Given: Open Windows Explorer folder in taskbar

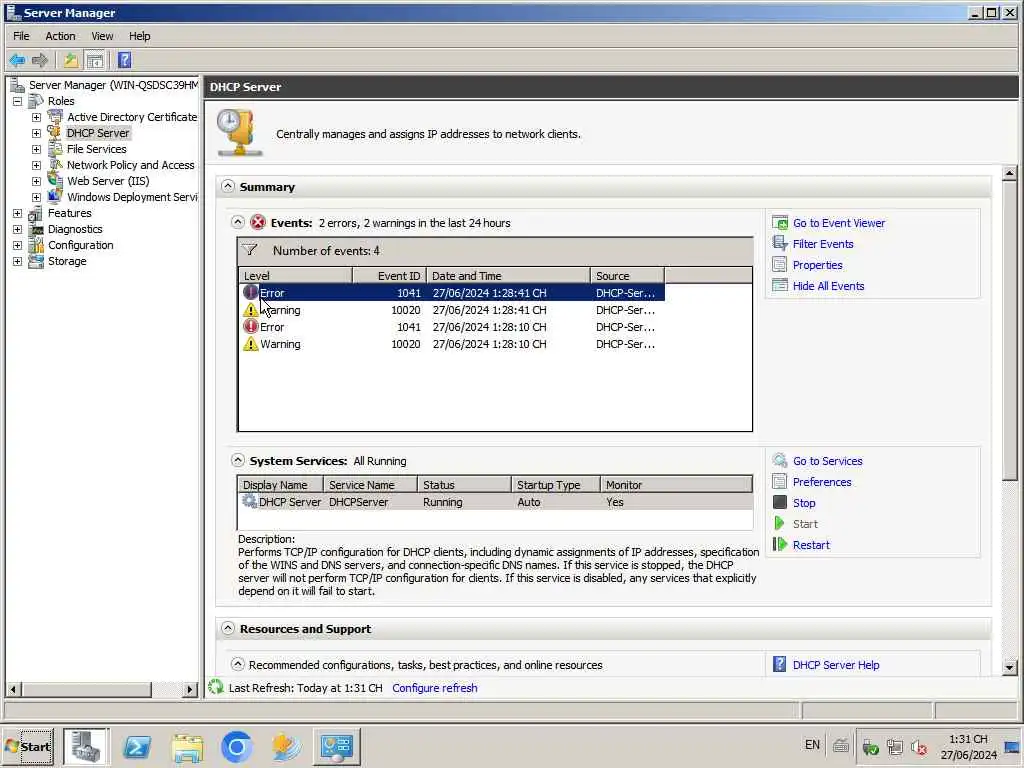Looking at the screenshot, I should click(x=187, y=746).
